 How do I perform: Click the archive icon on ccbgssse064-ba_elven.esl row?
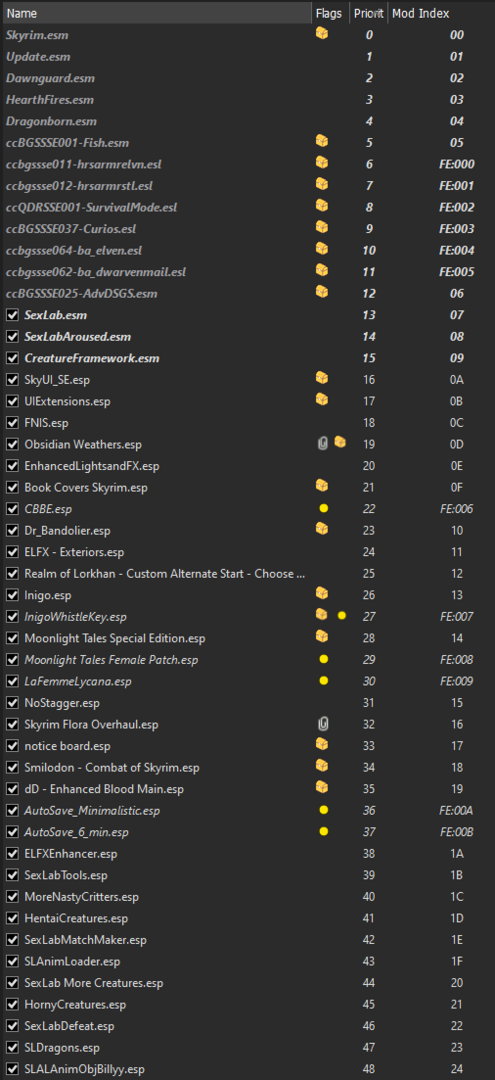(322, 249)
